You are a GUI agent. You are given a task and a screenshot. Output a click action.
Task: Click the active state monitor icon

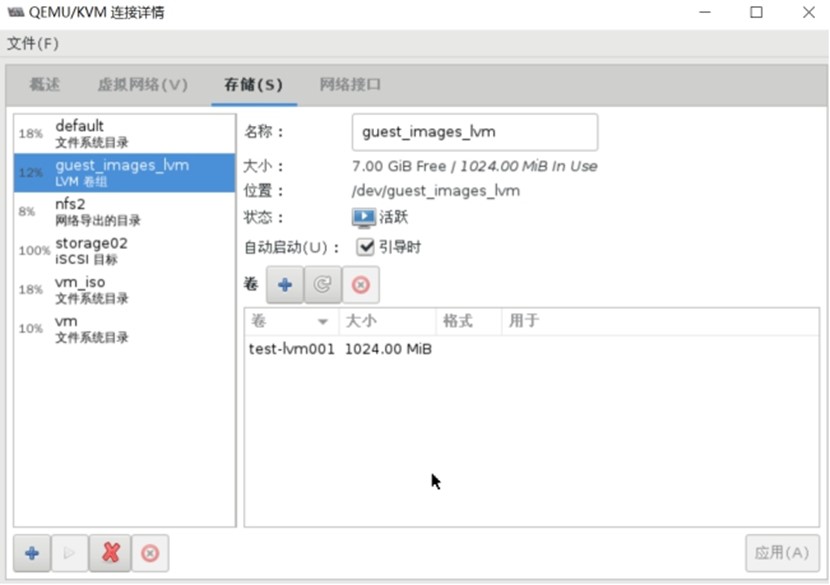click(x=363, y=217)
